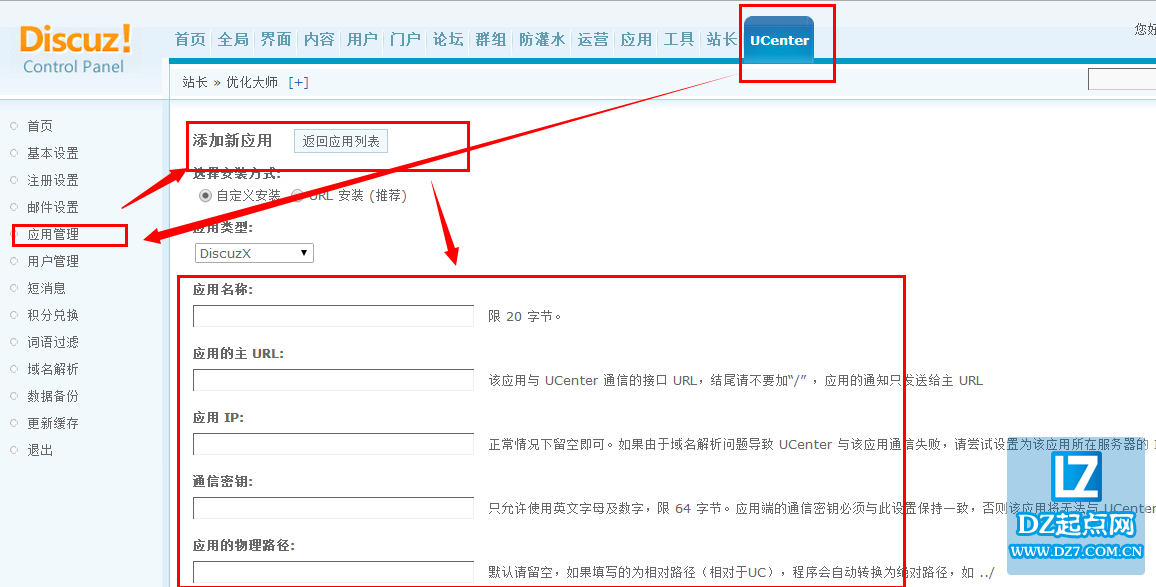1156x587 pixels.
Task: Focus the 应用 IP input field
Action: click(x=333, y=444)
